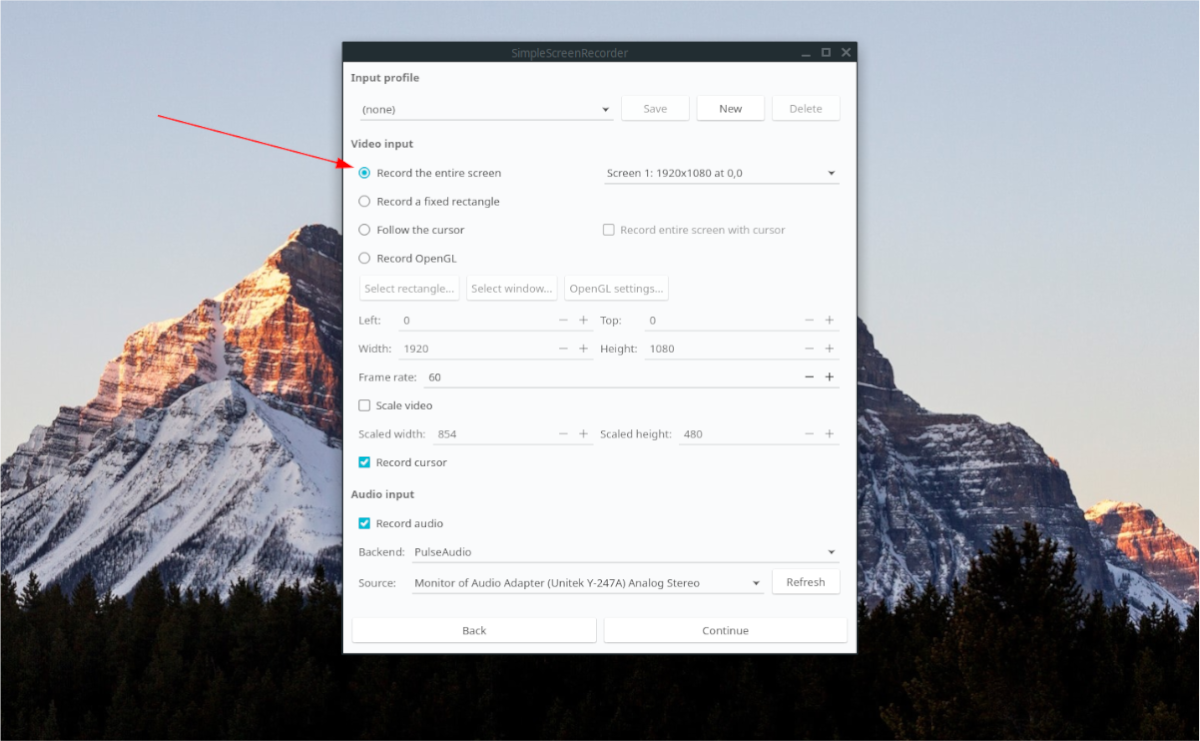The height and width of the screenshot is (741, 1200).
Task: Decrease the Left value with minus
Action: (x=563, y=320)
